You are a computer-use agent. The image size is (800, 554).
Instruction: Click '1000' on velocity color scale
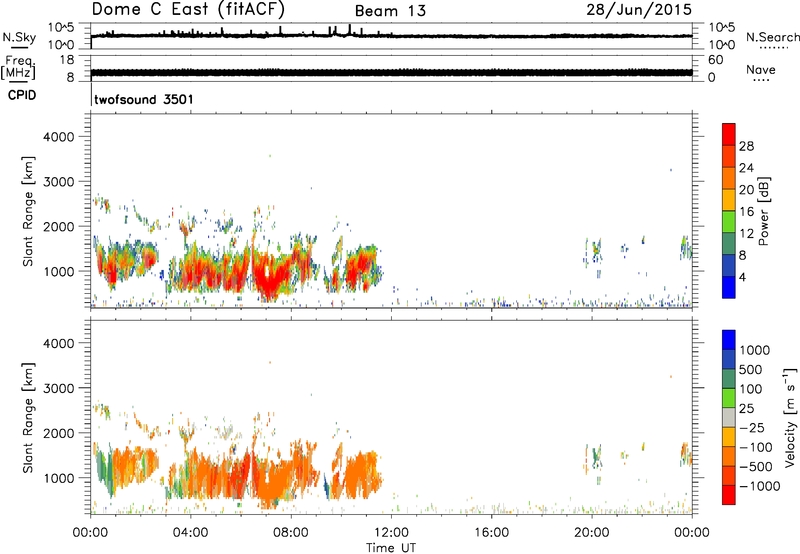click(755, 350)
